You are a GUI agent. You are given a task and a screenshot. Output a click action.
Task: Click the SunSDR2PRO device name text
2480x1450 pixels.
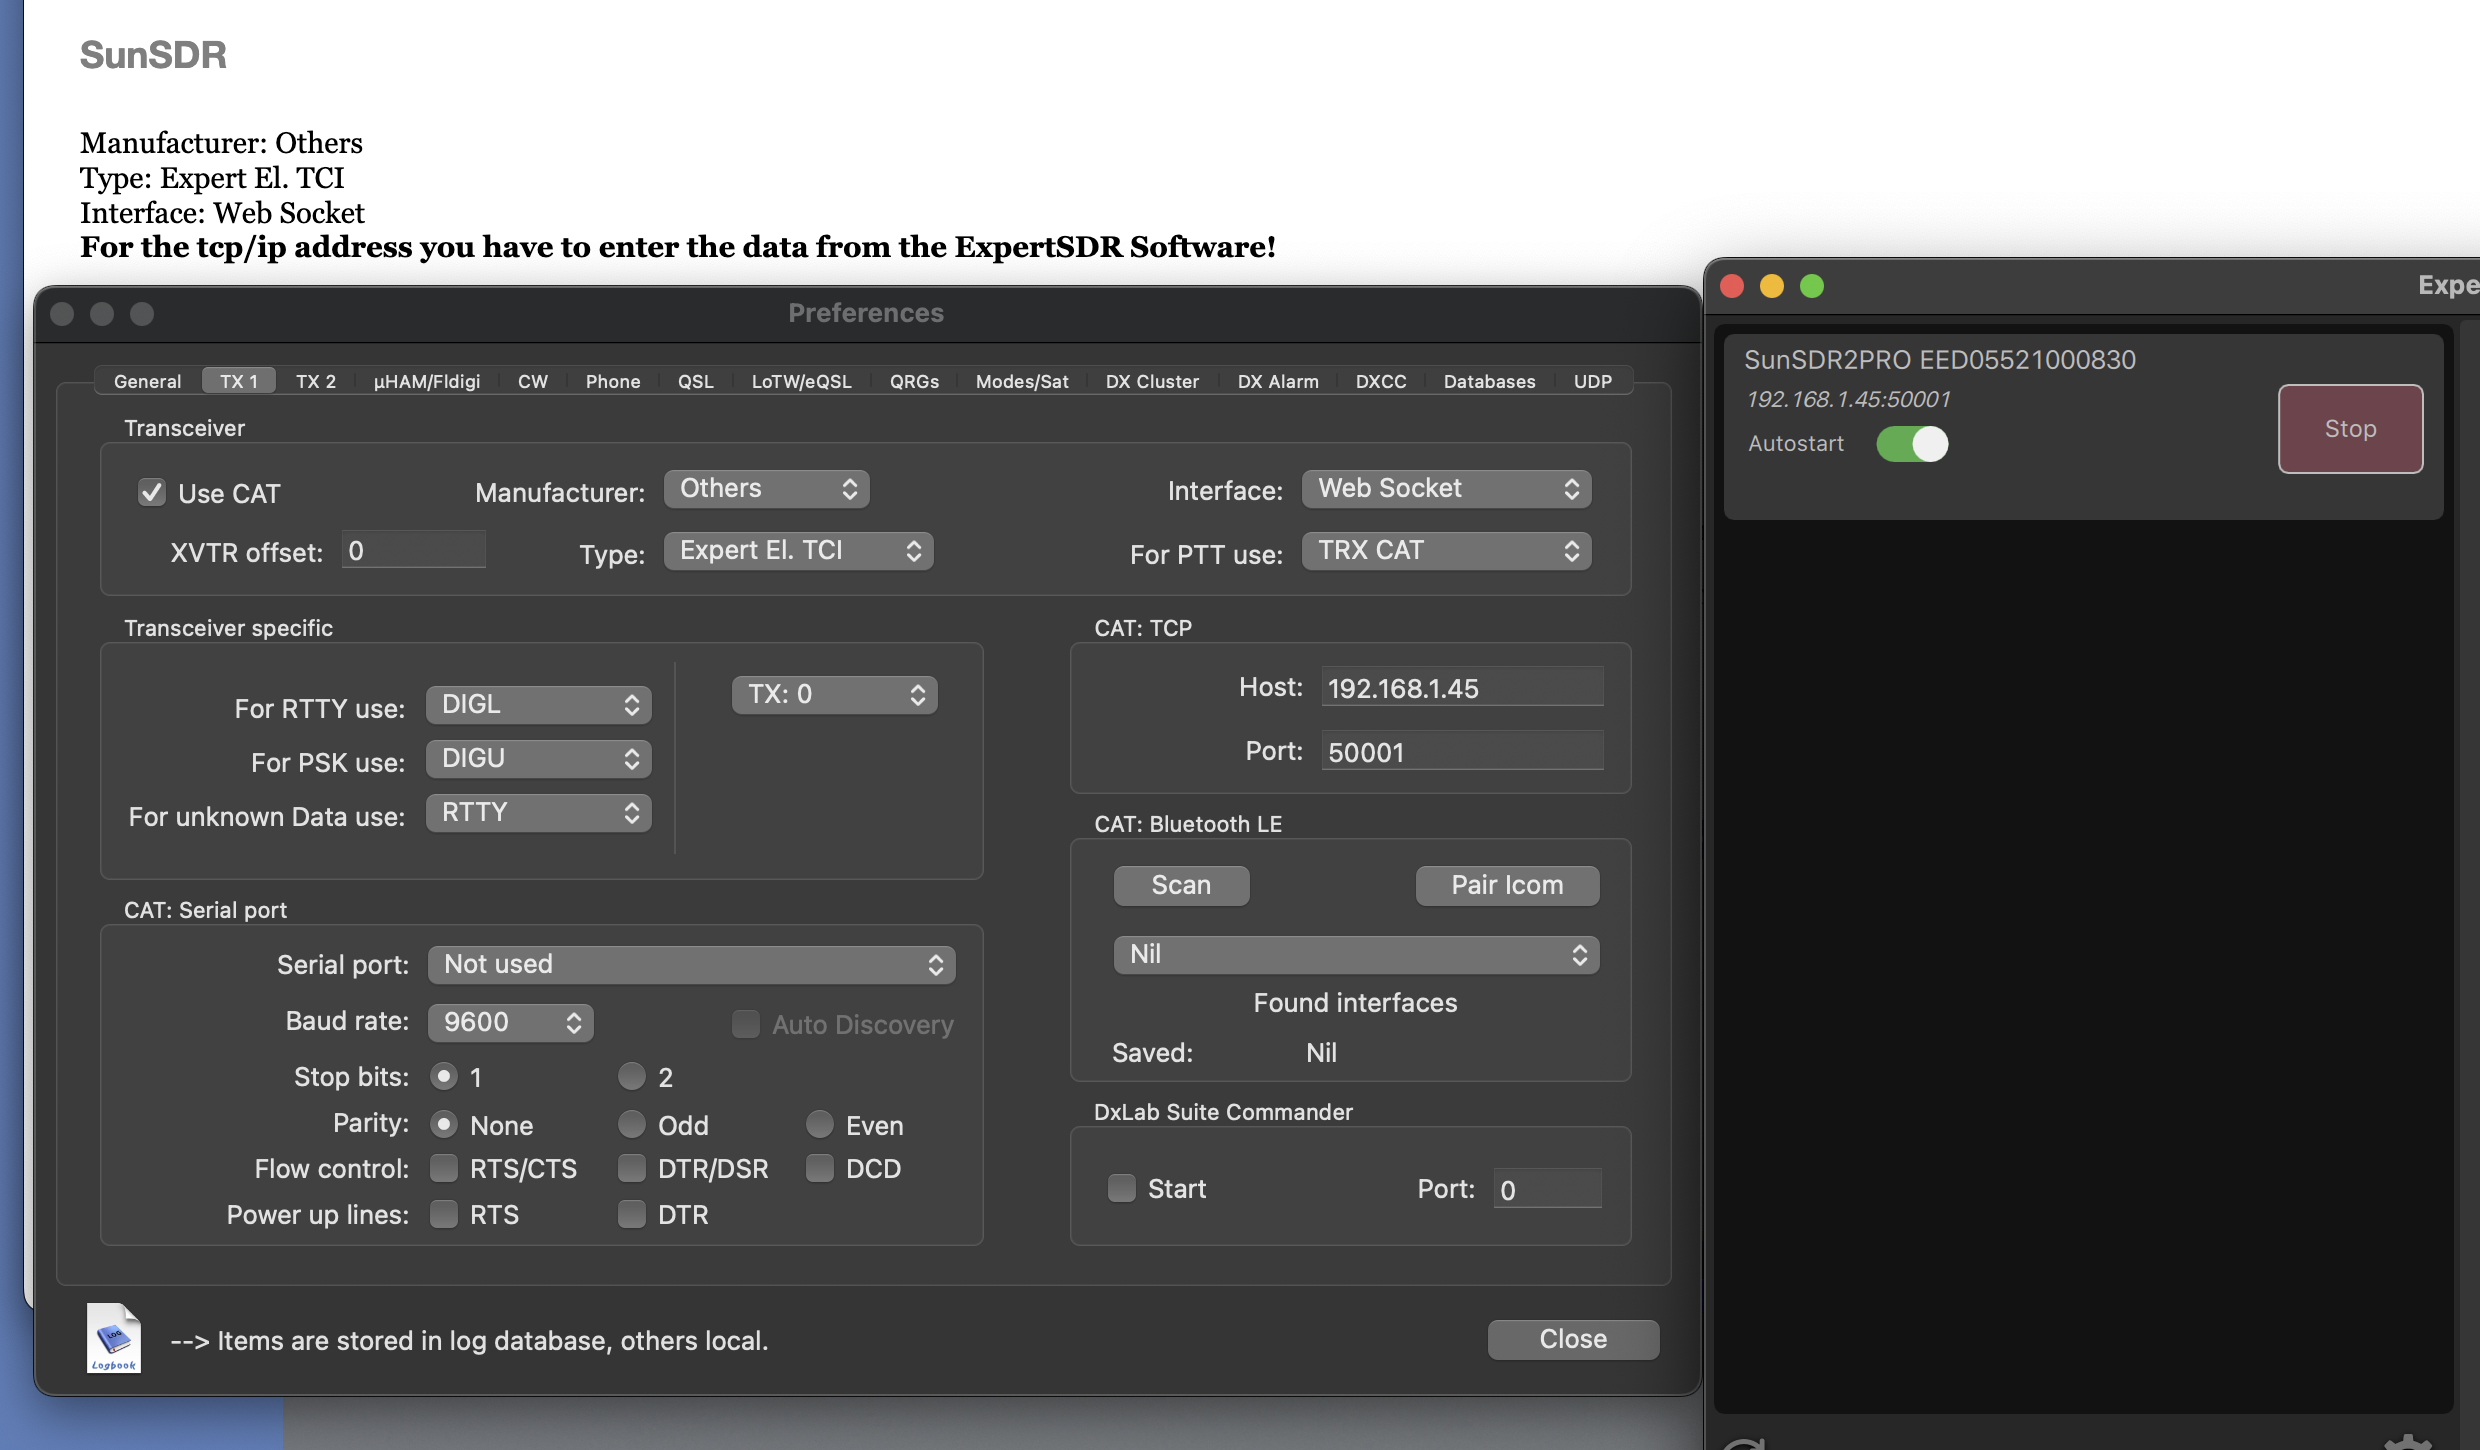[1940, 360]
